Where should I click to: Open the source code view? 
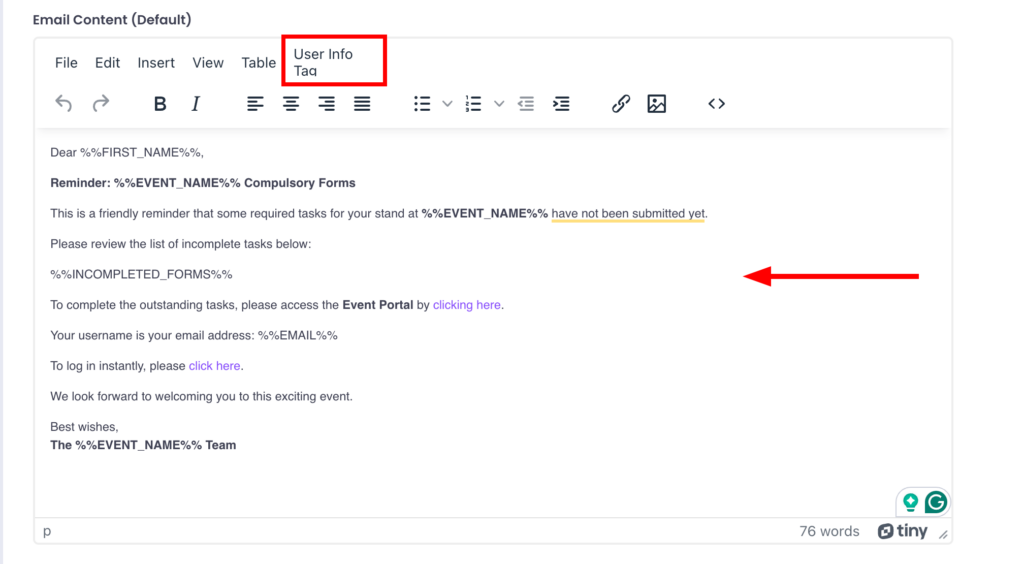pos(717,104)
